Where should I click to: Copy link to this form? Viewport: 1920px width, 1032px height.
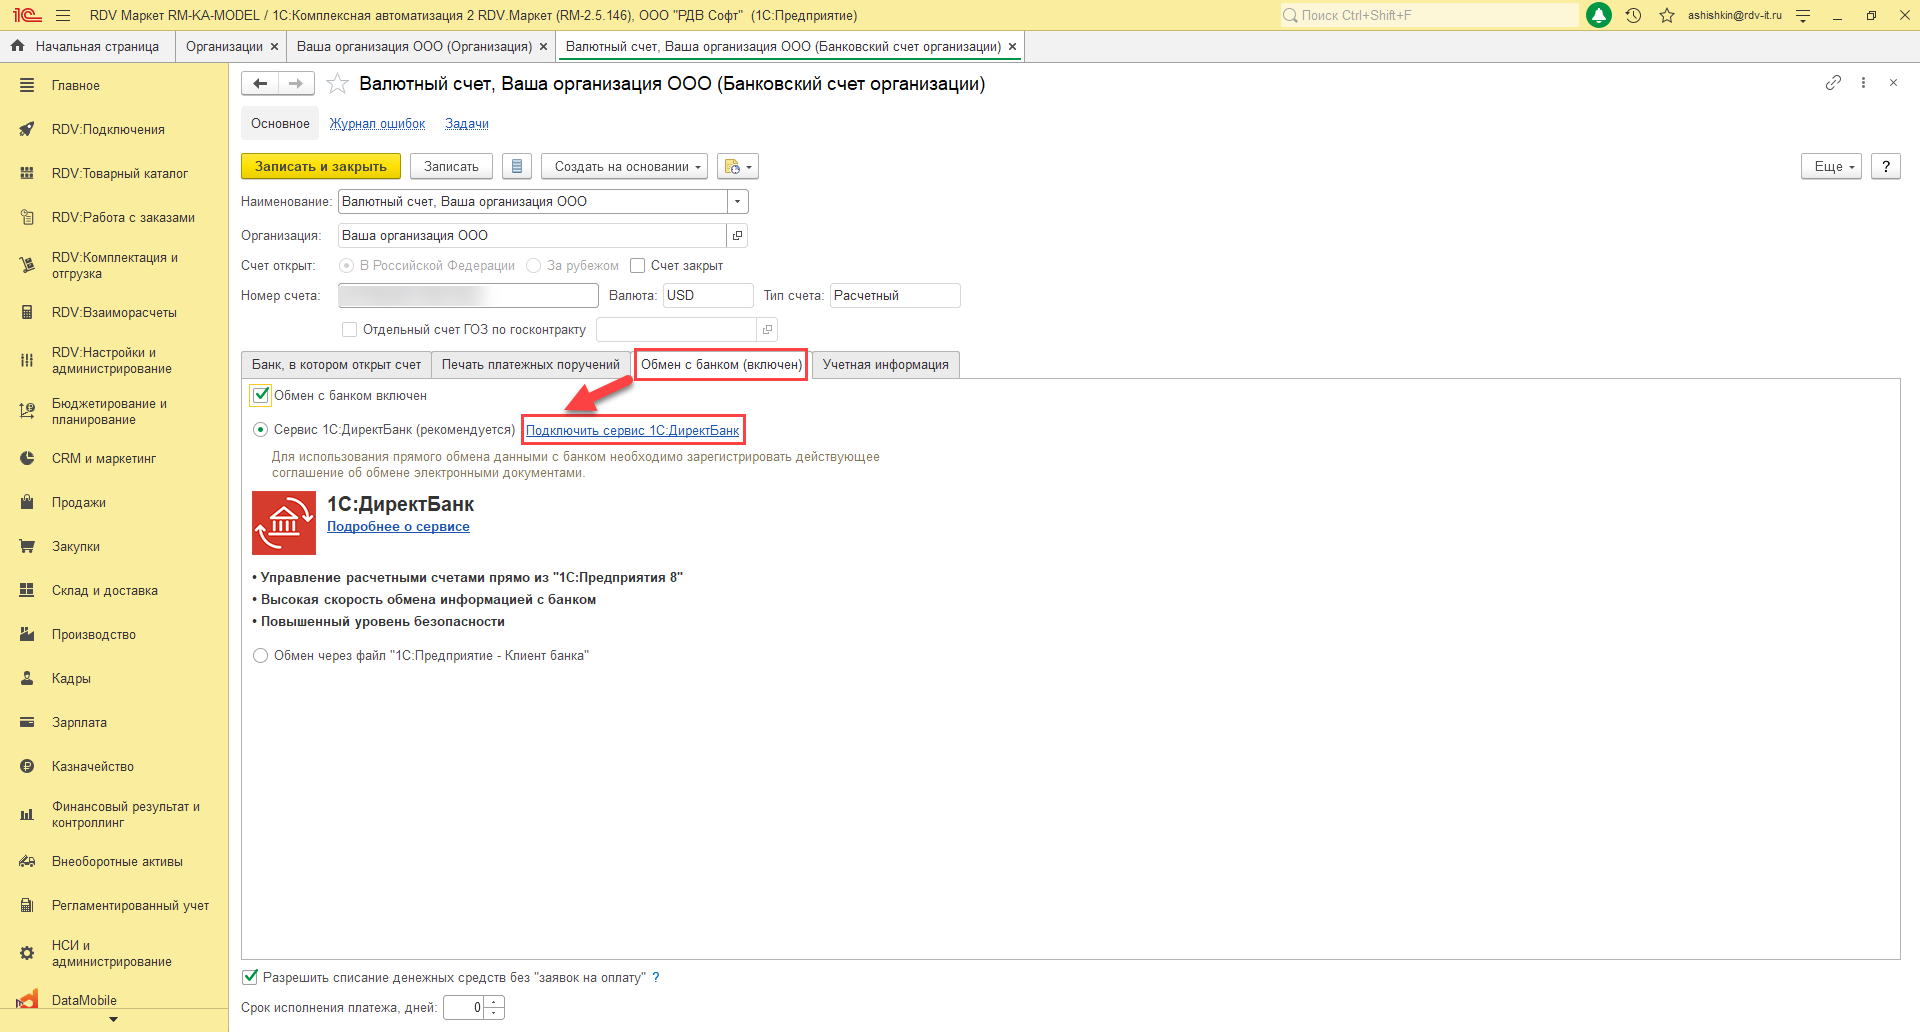point(1833,83)
